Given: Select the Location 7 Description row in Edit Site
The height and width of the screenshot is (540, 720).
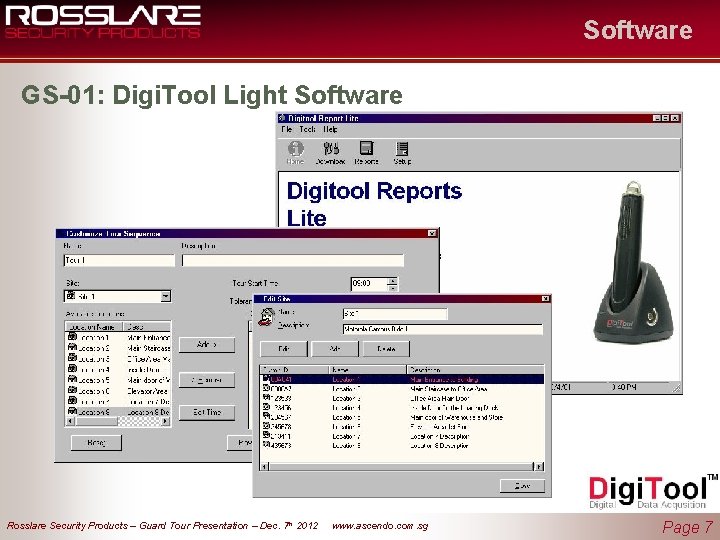Looking at the screenshot, I should coord(402,436).
